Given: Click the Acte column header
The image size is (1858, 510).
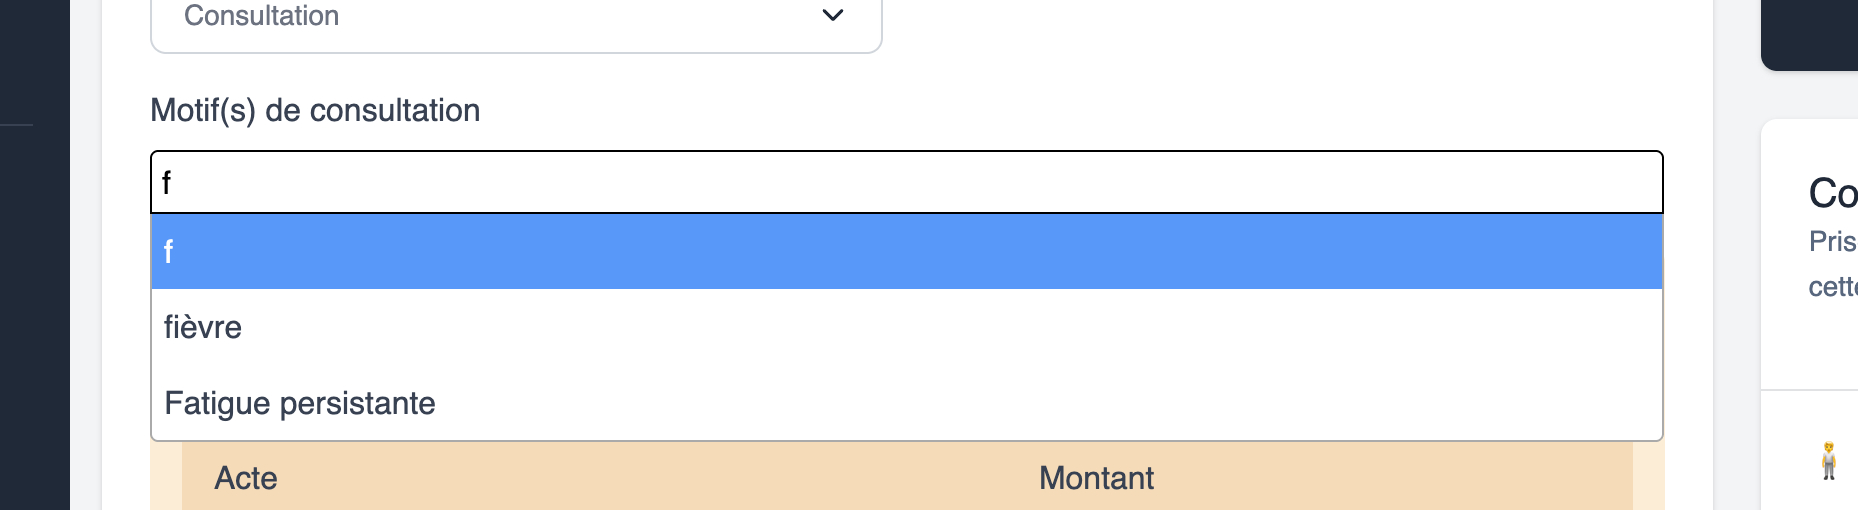Looking at the screenshot, I should click(246, 478).
